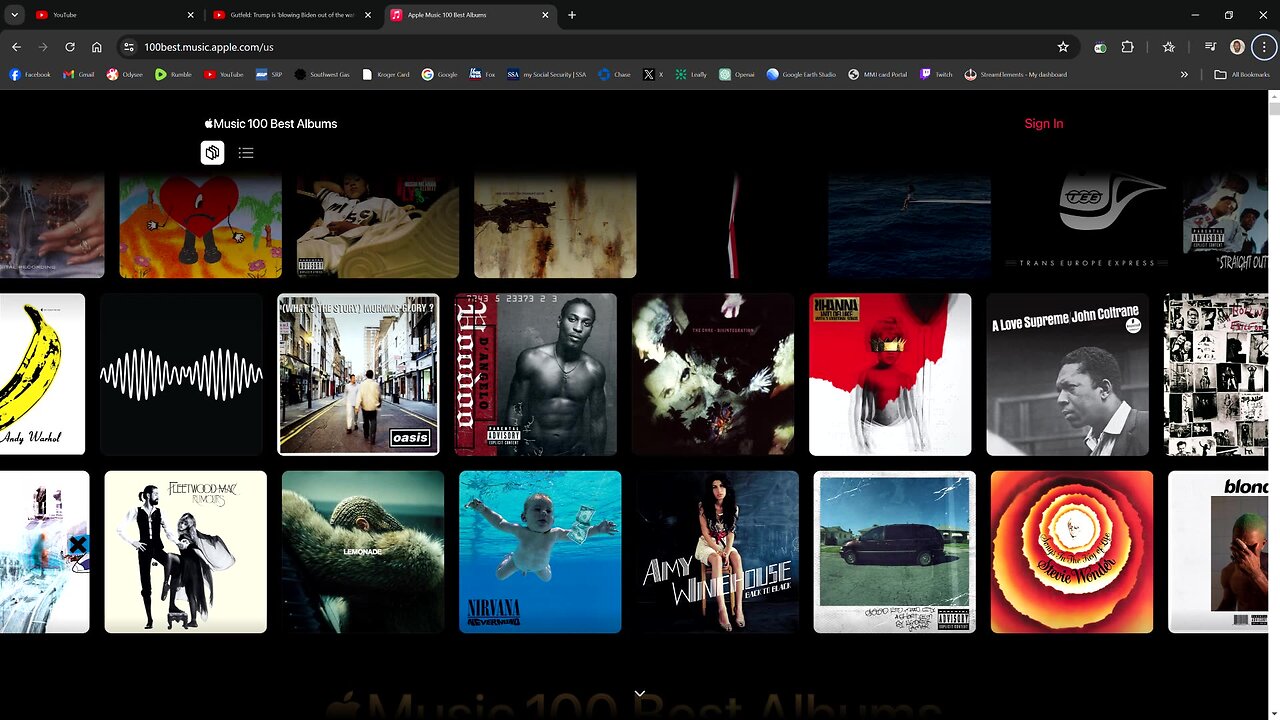
Task: Open Velvet Underground banana album cover
Action: (42, 374)
